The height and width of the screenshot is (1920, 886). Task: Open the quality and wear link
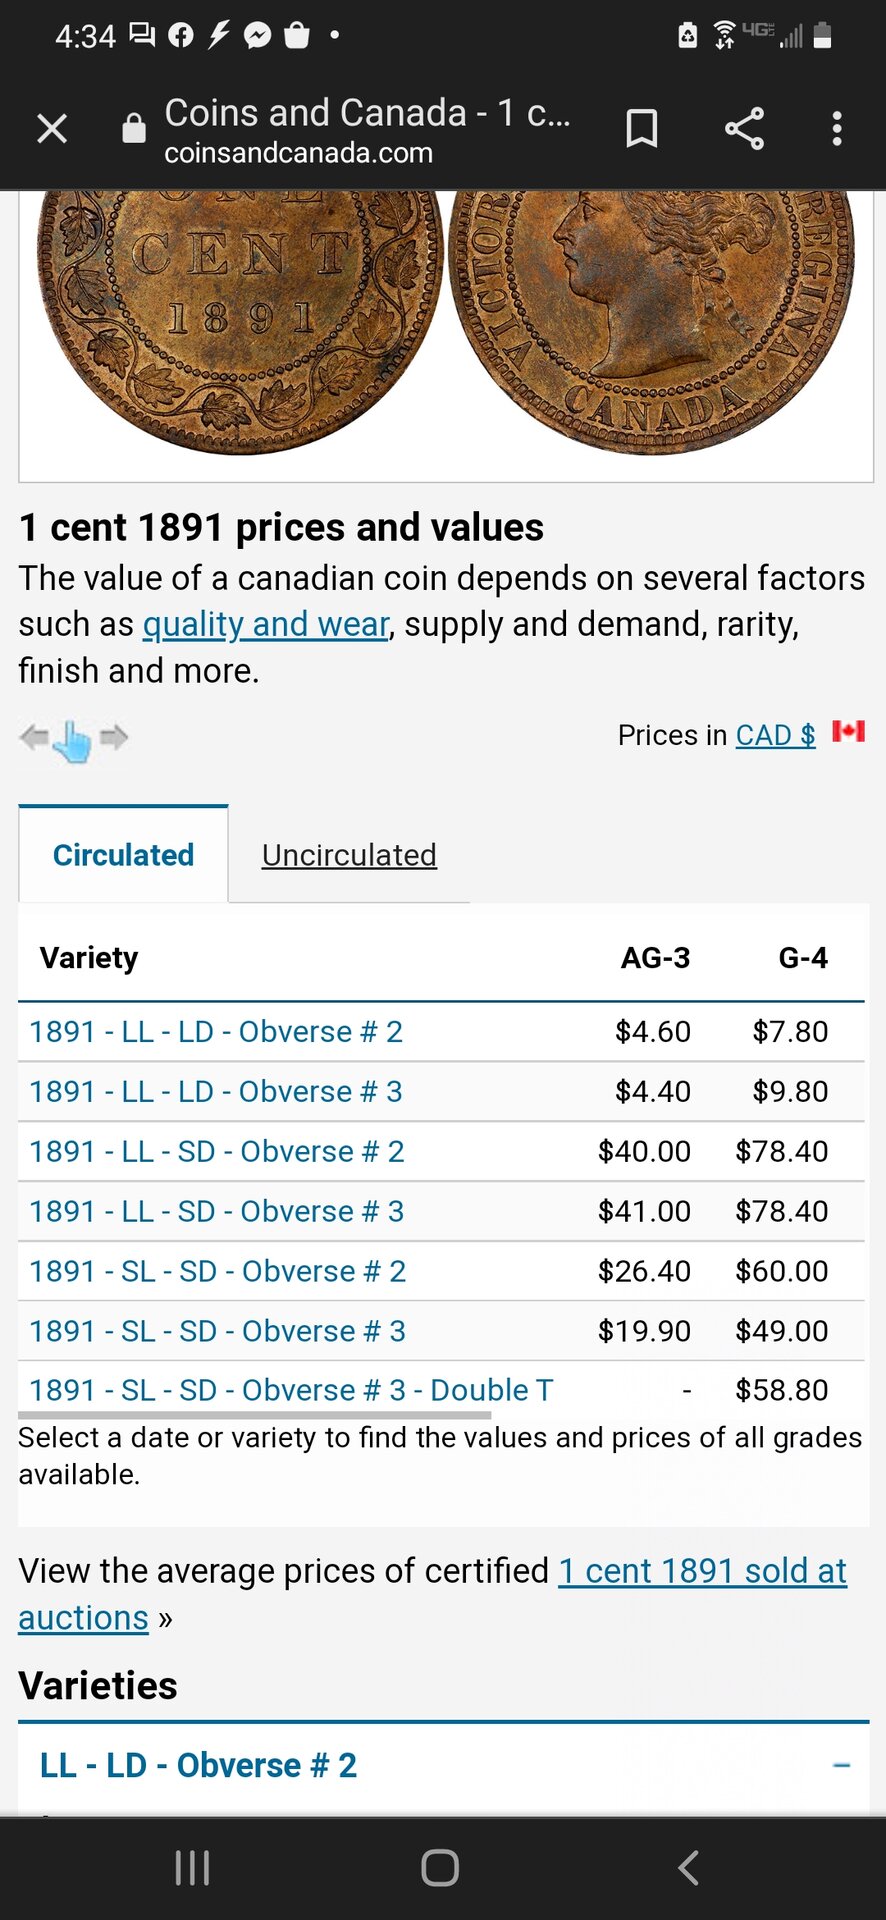(x=266, y=624)
